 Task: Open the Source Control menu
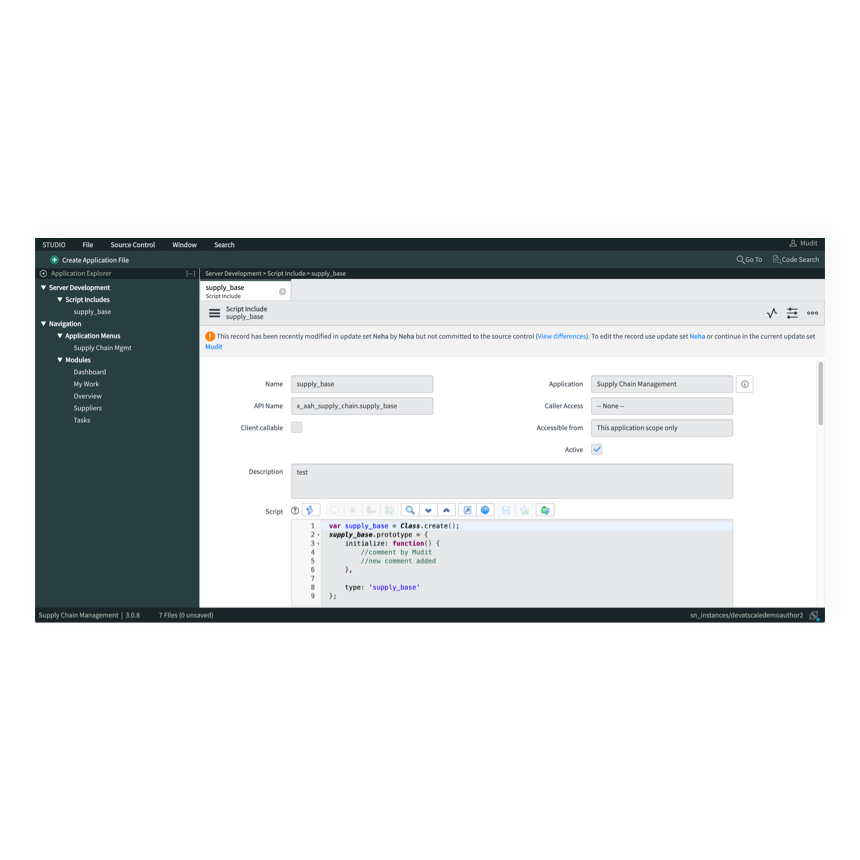pyautogui.click(x=132, y=244)
